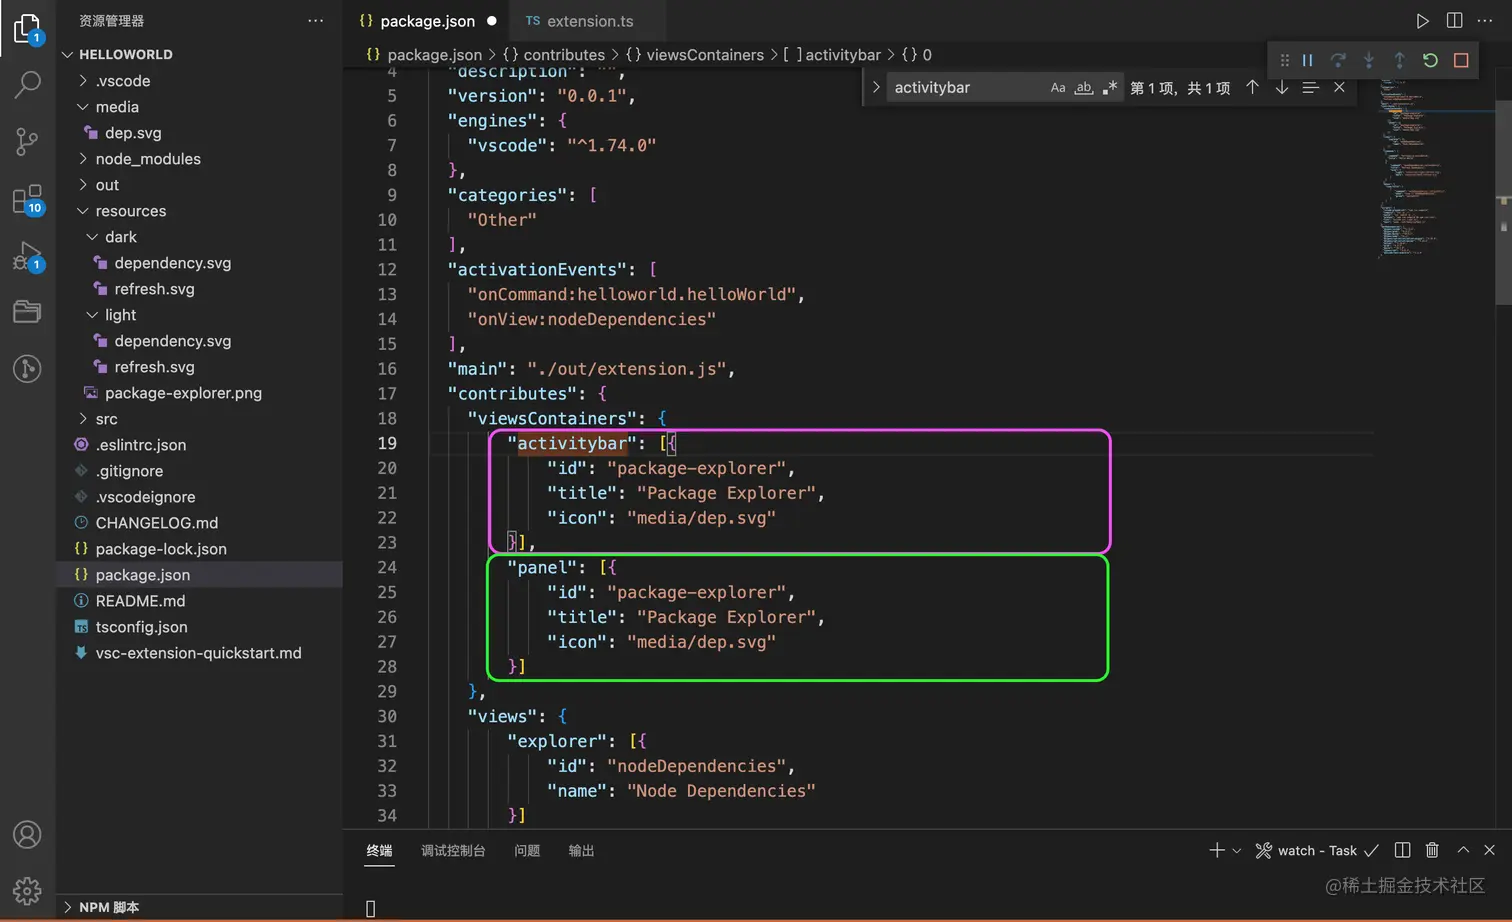Screen dimensions: 1512x922
Task: Open the Search view in activity bar
Action: [x=27, y=85]
